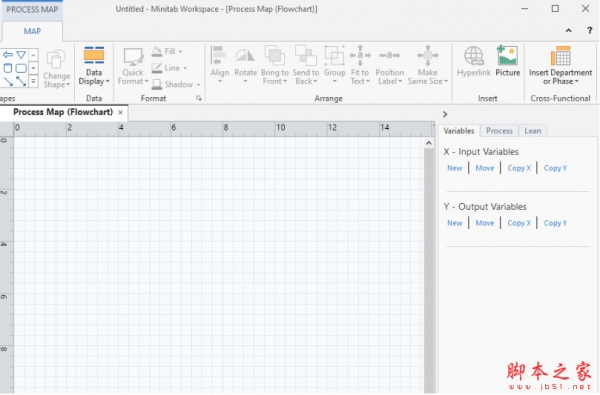Screen dimensions: 600x395
Task: Select the Process Map (Flowchart) document tab
Action: point(63,112)
